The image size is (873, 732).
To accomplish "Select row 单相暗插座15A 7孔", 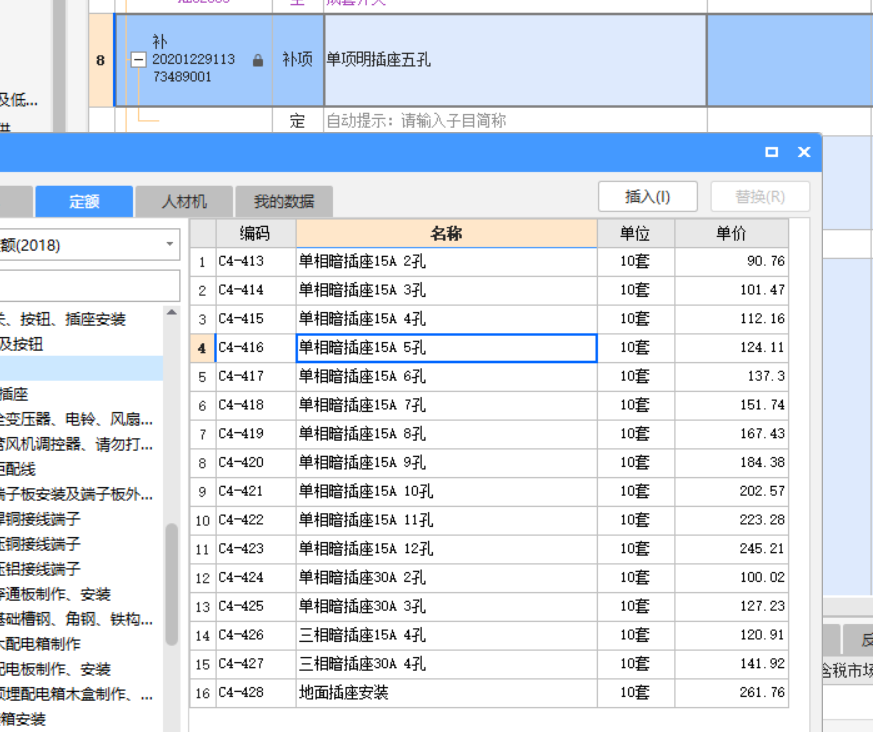I will coord(447,405).
